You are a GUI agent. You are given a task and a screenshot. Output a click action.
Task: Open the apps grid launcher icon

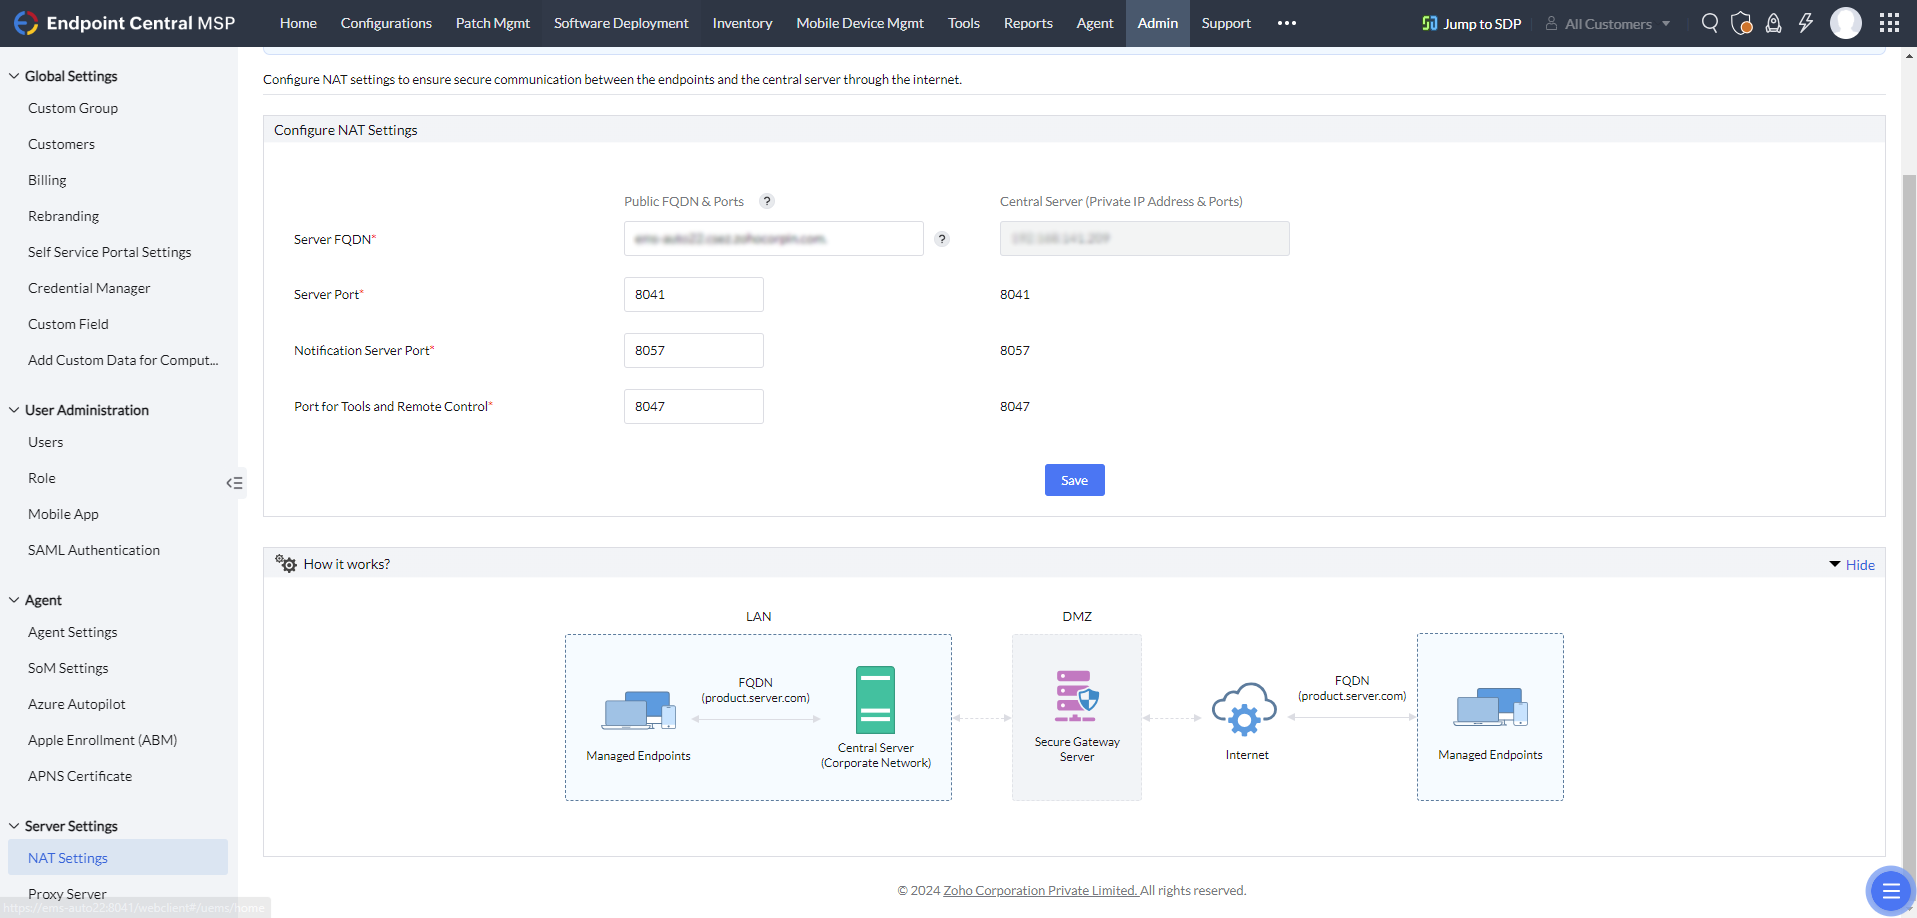[1889, 23]
